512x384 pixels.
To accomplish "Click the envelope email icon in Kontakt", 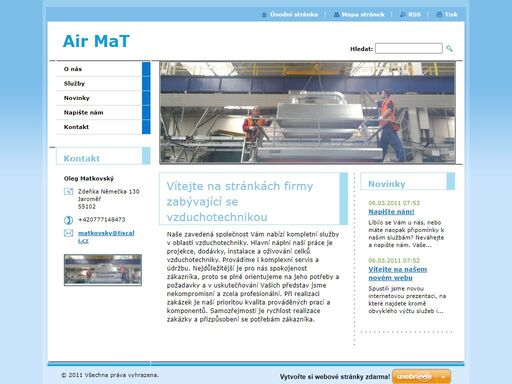I will 68,233.
